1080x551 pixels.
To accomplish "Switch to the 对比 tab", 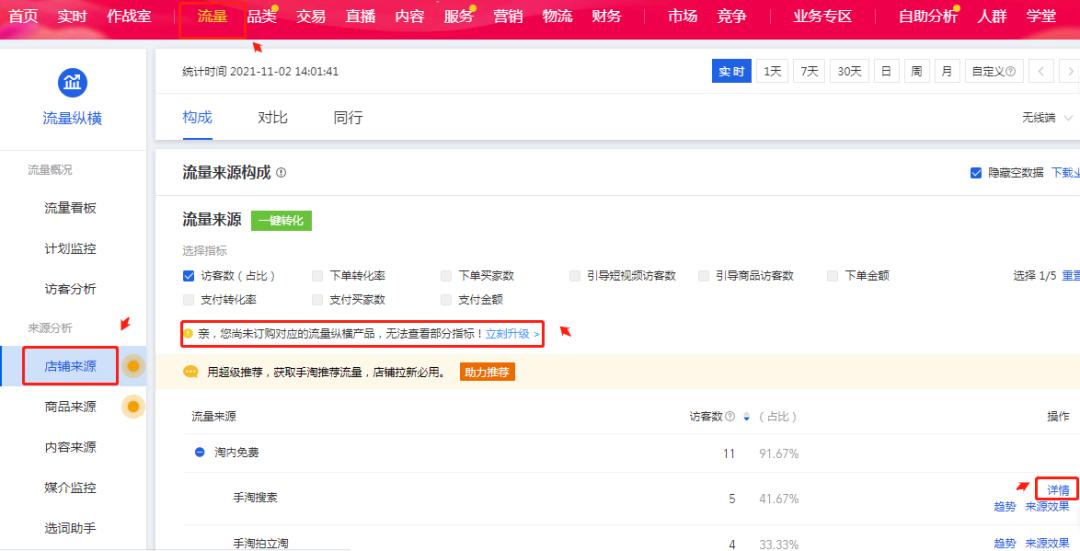I will click(273, 118).
